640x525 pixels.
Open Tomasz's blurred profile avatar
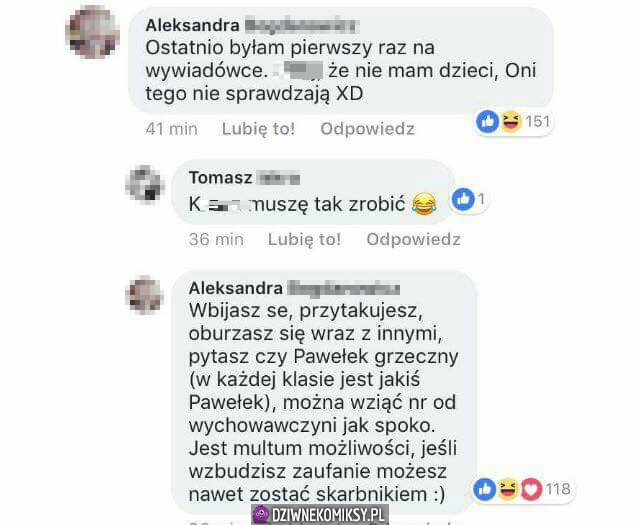(145, 184)
